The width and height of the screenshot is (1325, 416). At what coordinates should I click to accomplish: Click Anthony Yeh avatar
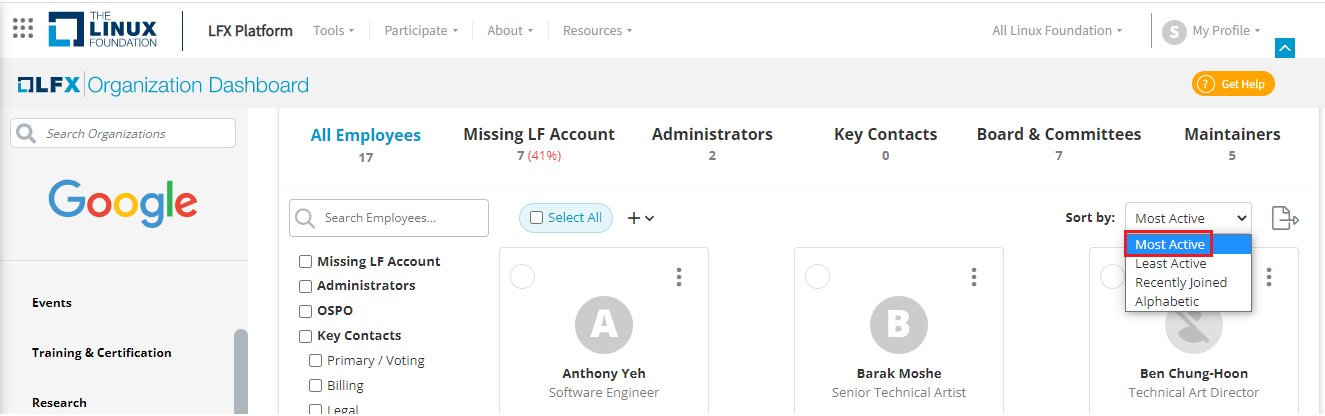604,323
